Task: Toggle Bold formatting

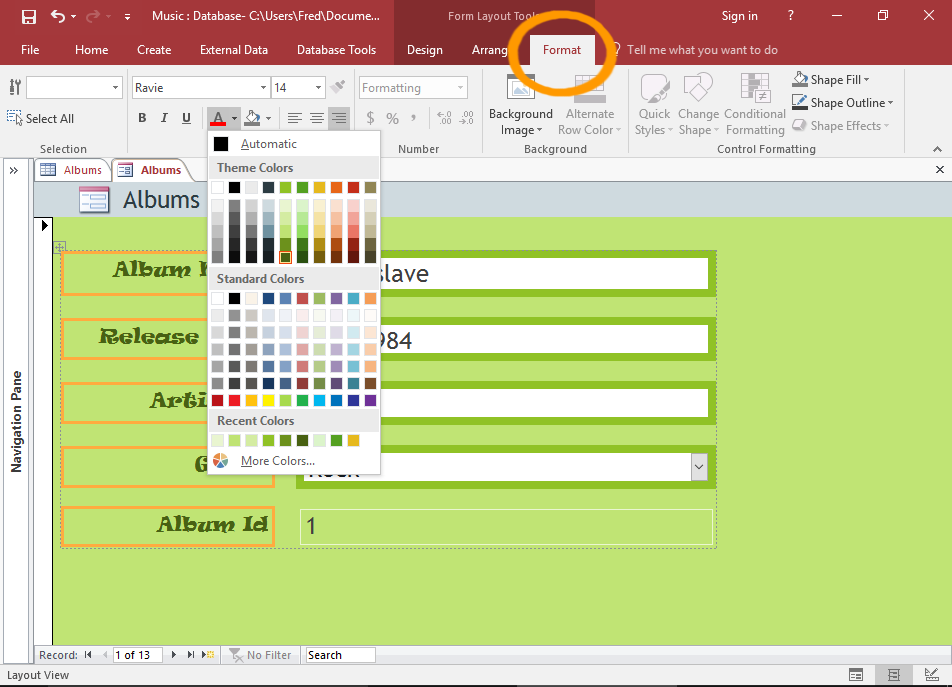Action: pos(142,118)
